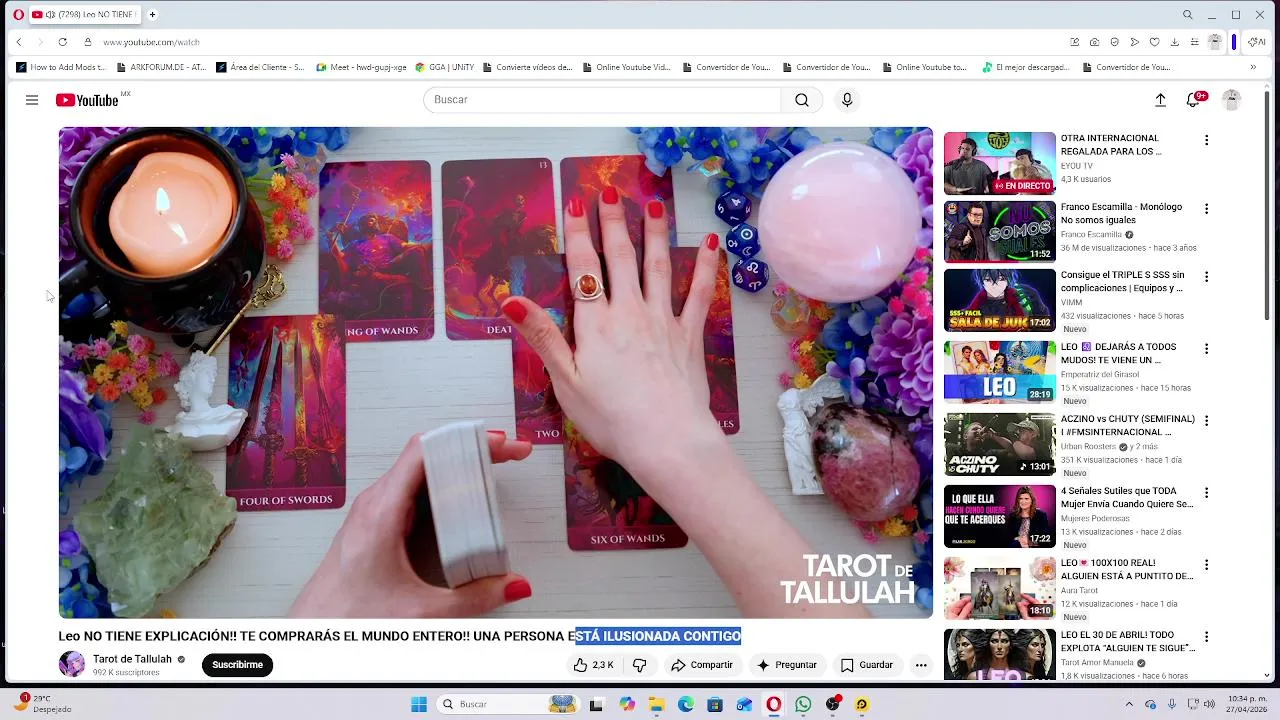Click Opera edit/pinboard icon in address bar
1280x720 pixels.
click(1075, 42)
